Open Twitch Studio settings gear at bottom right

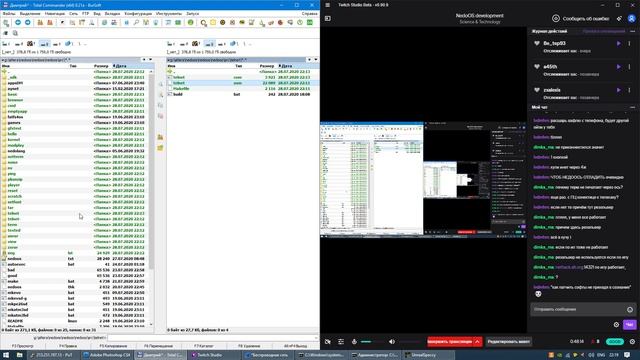coord(633,342)
